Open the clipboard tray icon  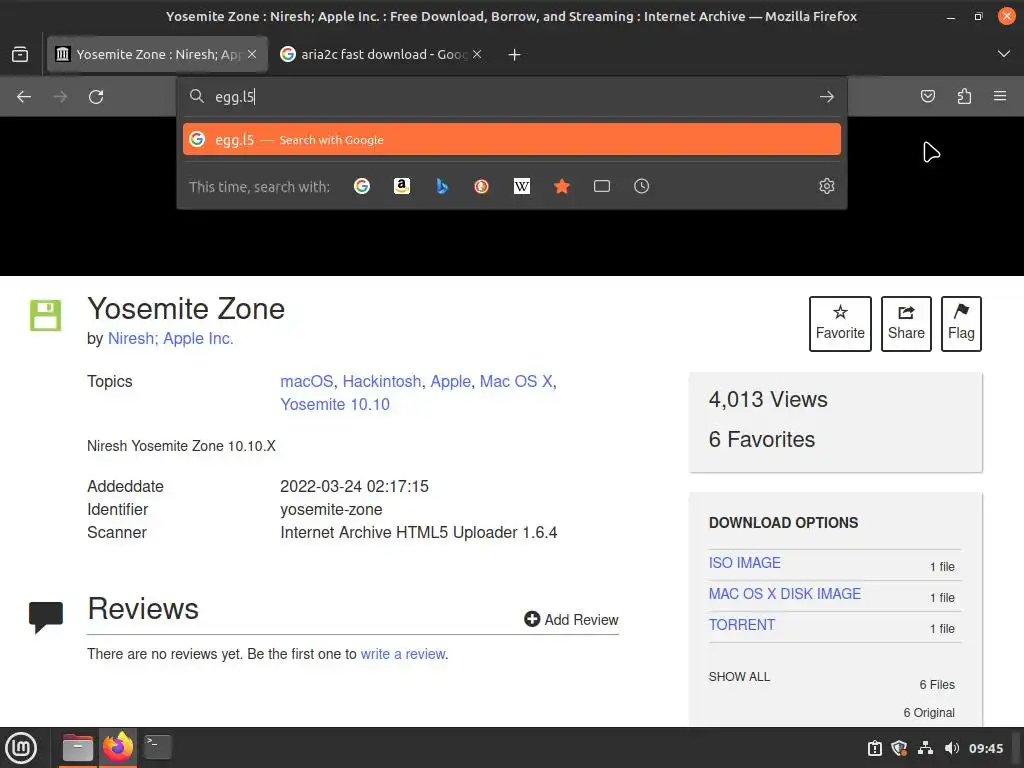point(874,748)
